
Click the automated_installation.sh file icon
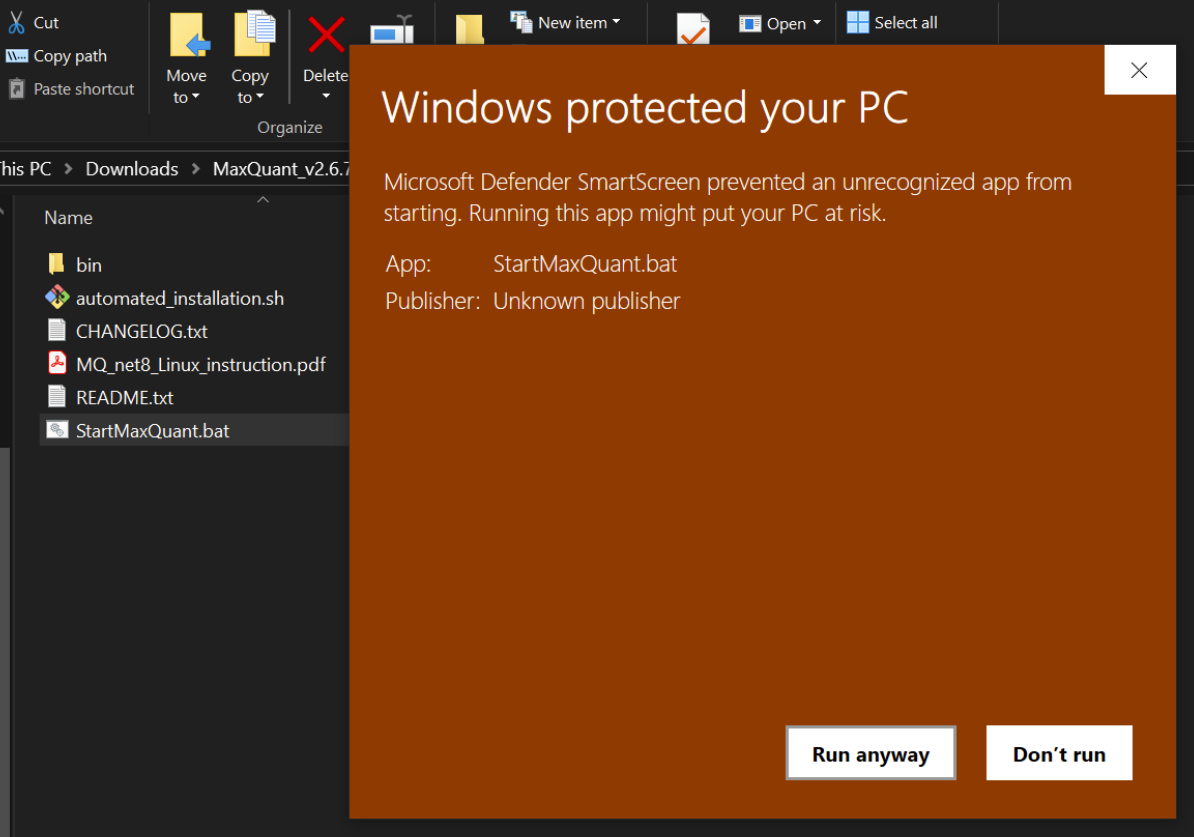point(57,297)
